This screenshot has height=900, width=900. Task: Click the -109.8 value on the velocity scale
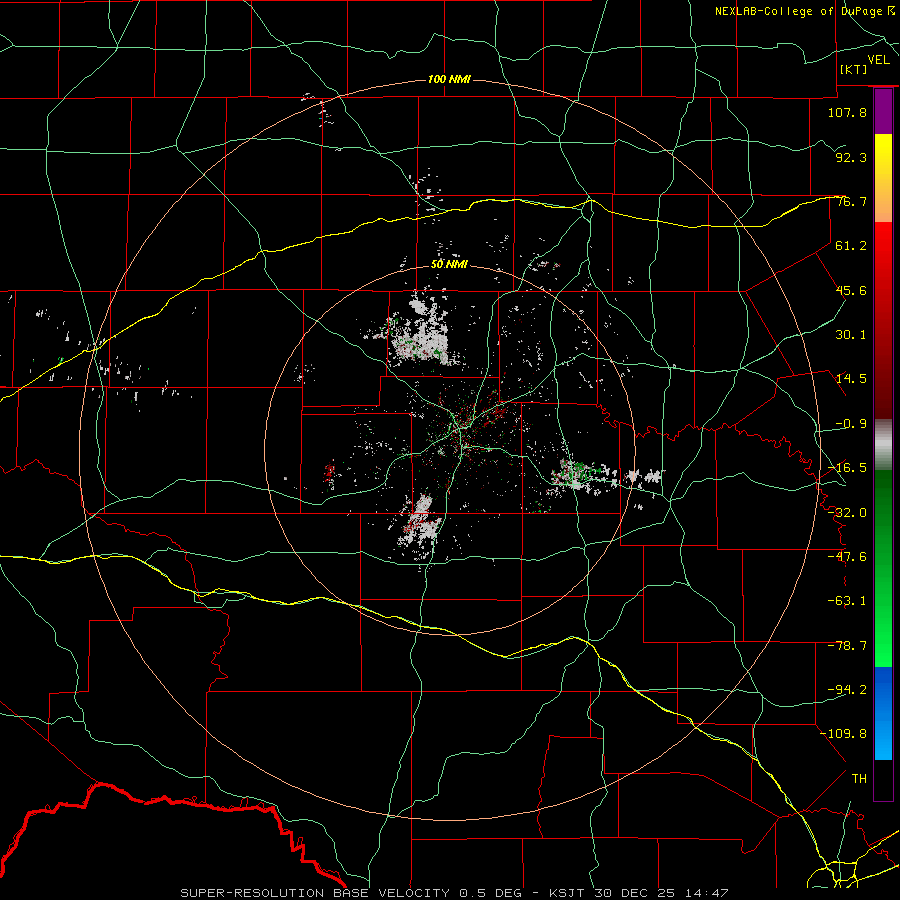tap(843, 734)
